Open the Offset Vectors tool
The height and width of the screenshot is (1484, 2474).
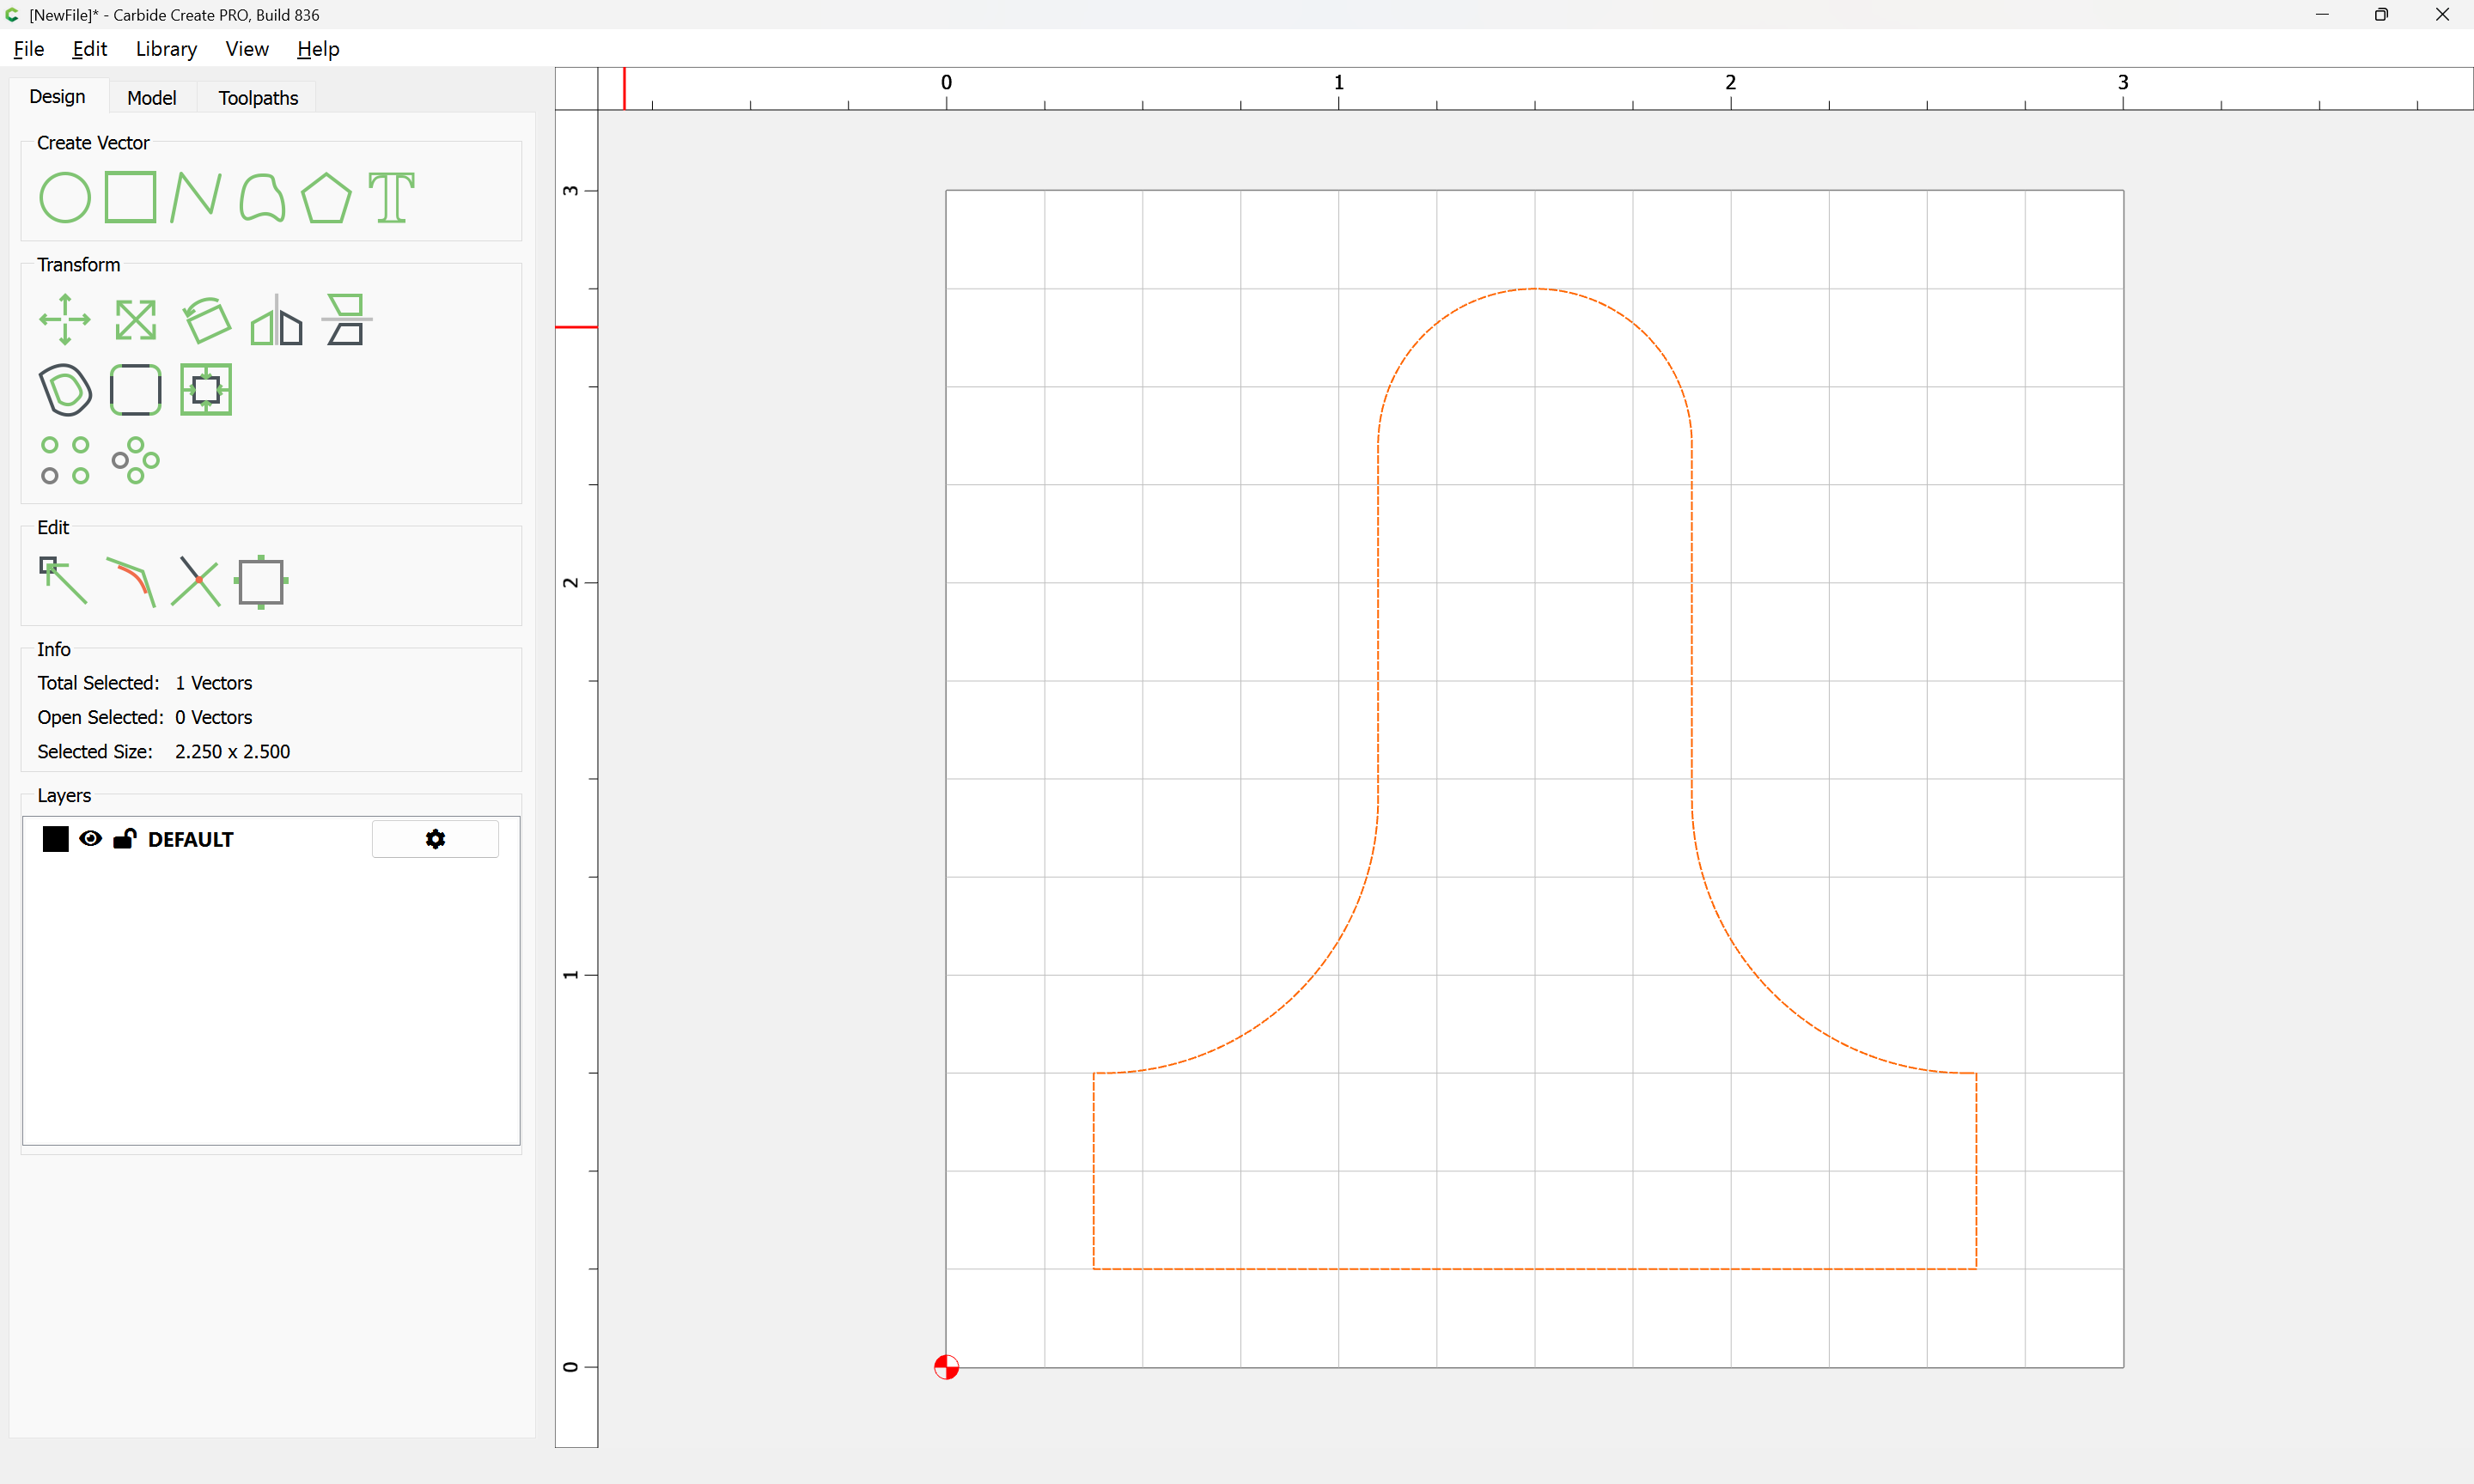pos(65,390)
